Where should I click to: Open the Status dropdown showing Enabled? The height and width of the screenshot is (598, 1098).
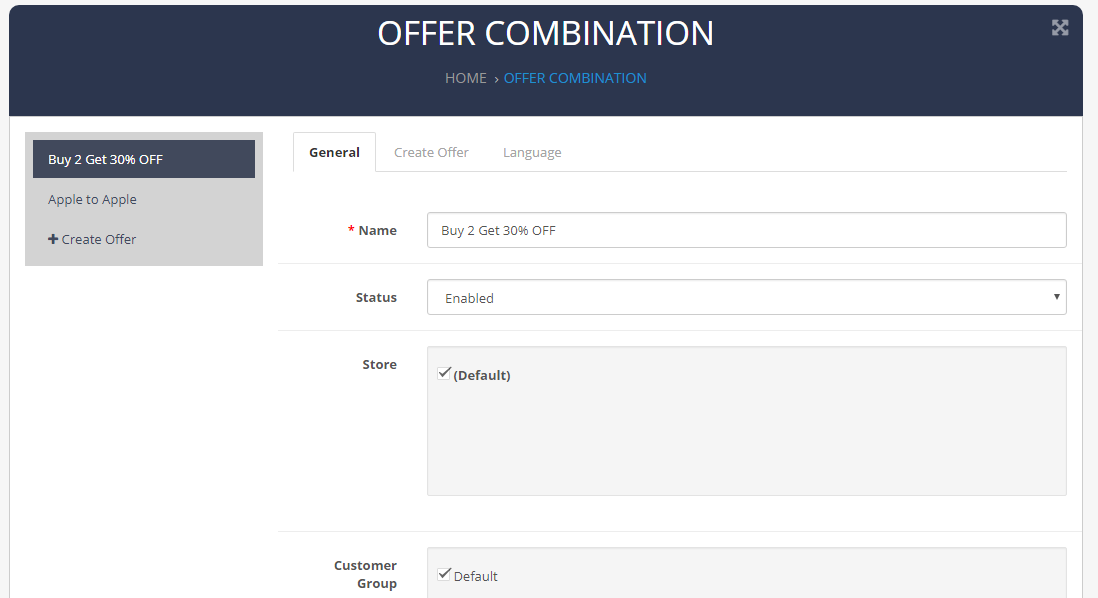(746, 298)
